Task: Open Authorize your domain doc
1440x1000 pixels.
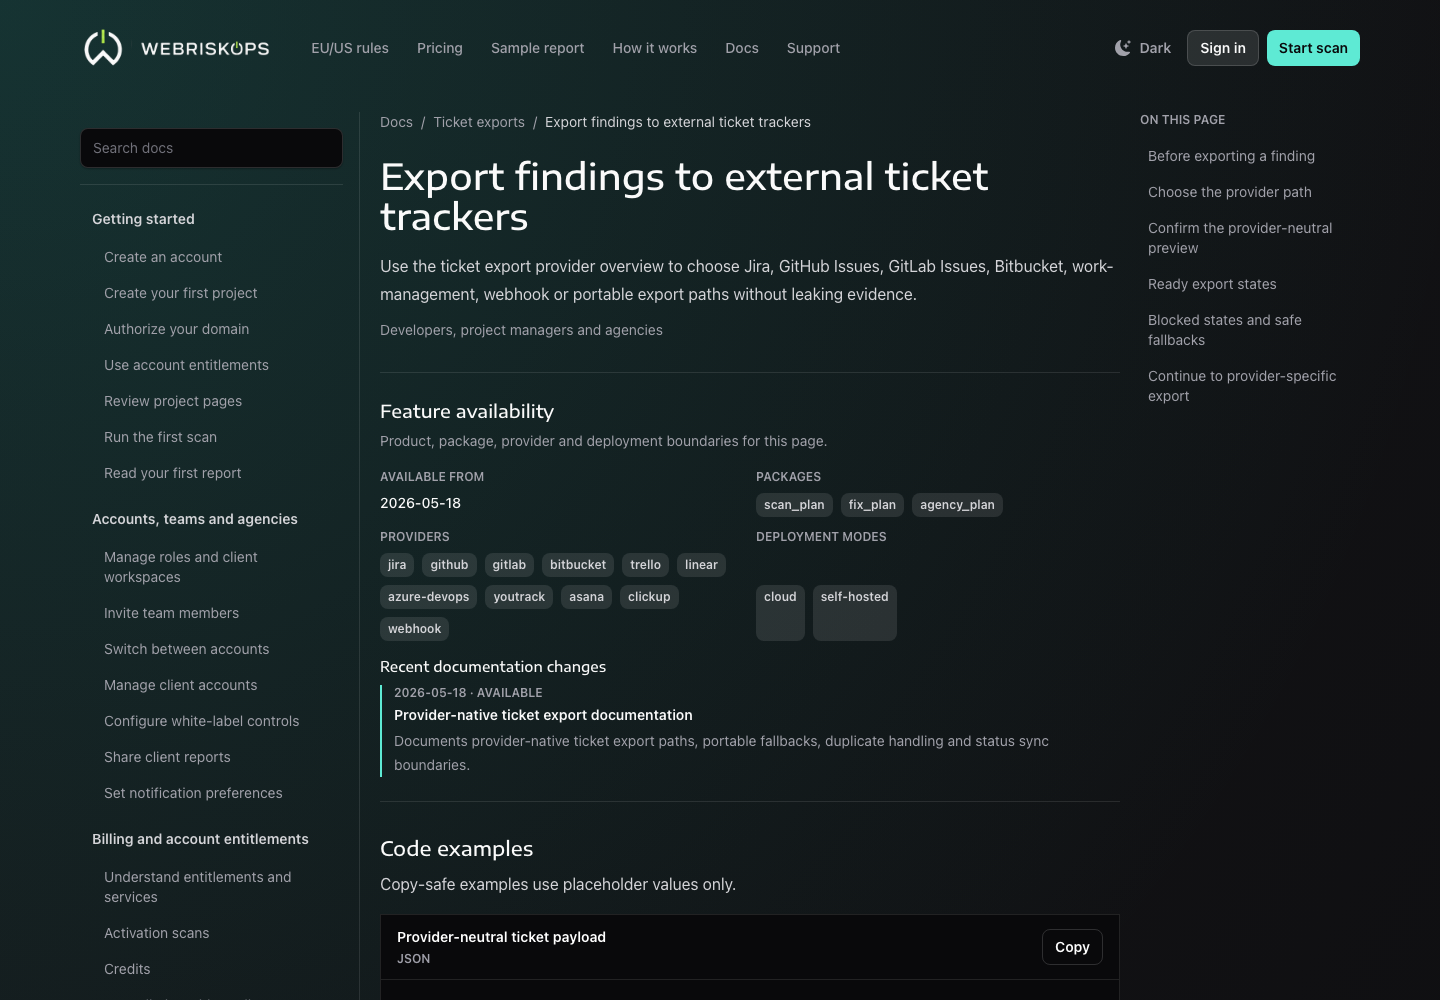Action: click(177, 329)
